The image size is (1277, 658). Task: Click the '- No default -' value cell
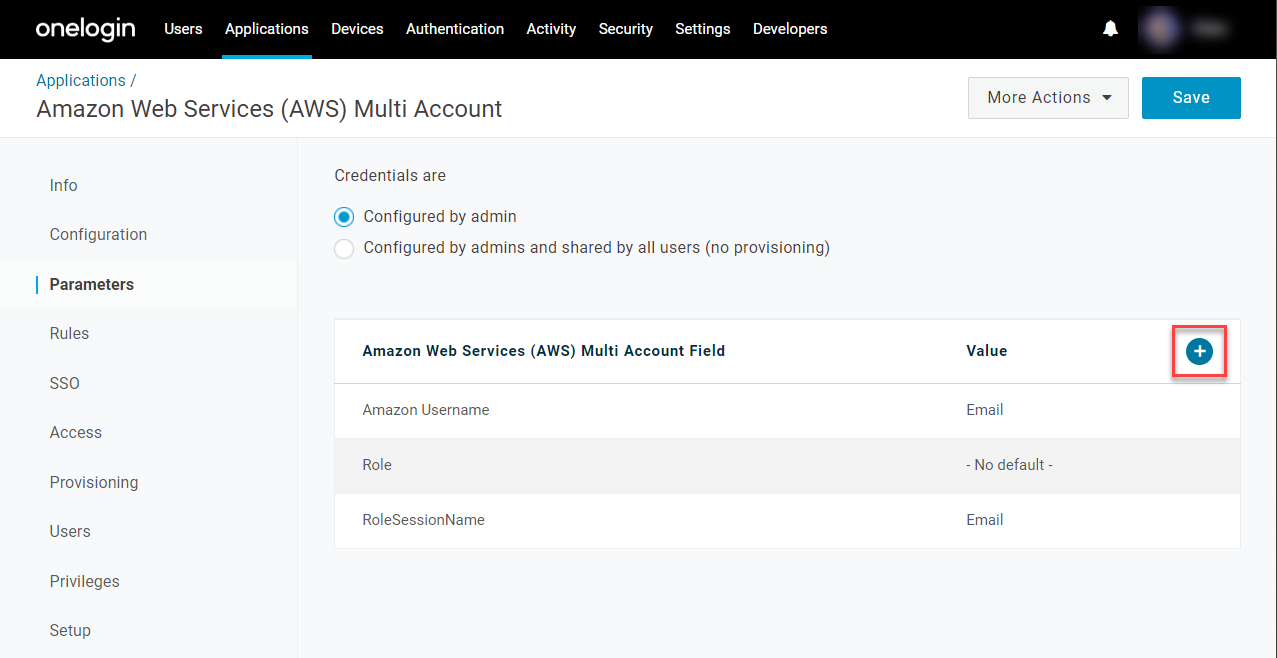[1009, 465]
